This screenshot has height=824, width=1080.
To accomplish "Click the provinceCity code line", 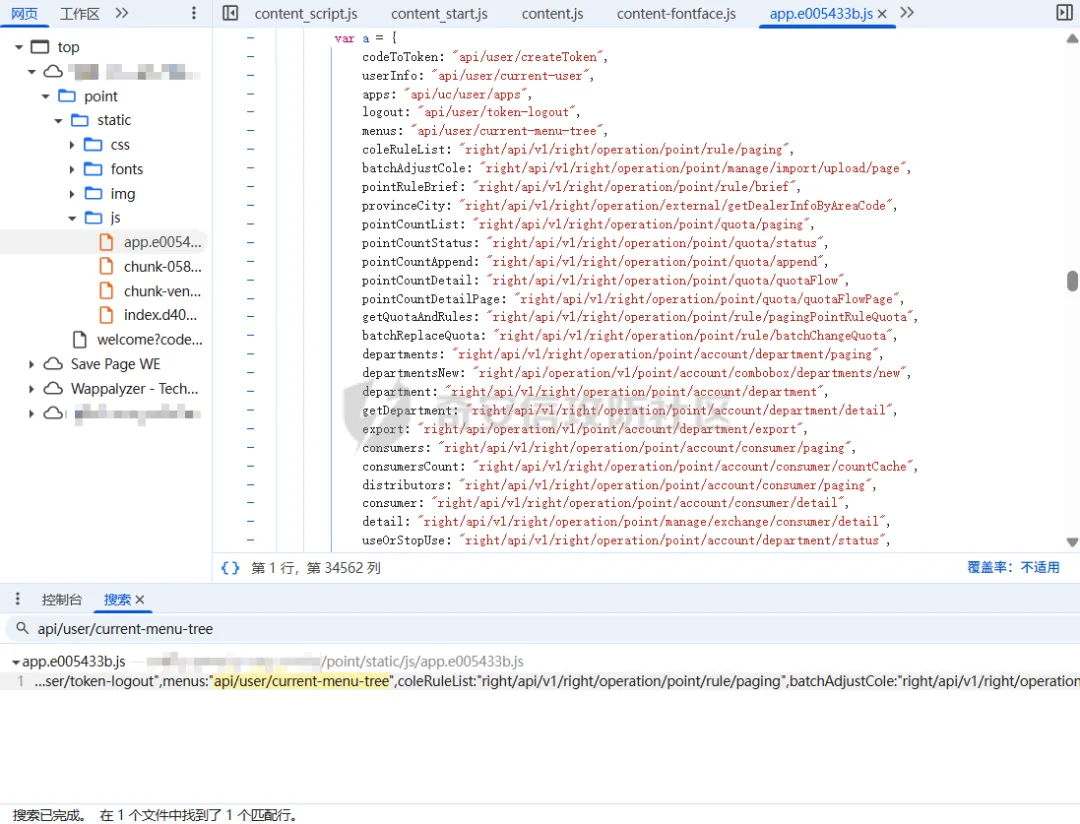I will click(630, 205).
